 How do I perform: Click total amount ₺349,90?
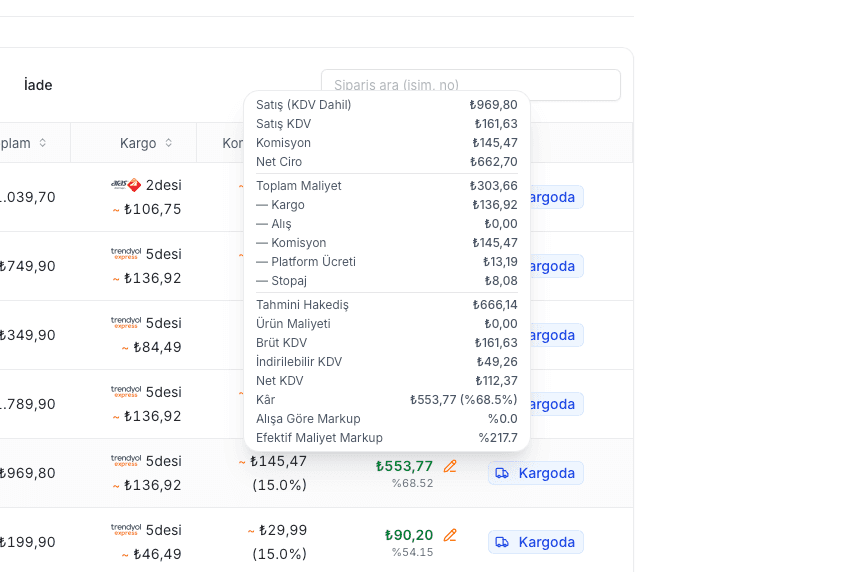(x=27, y=335)
